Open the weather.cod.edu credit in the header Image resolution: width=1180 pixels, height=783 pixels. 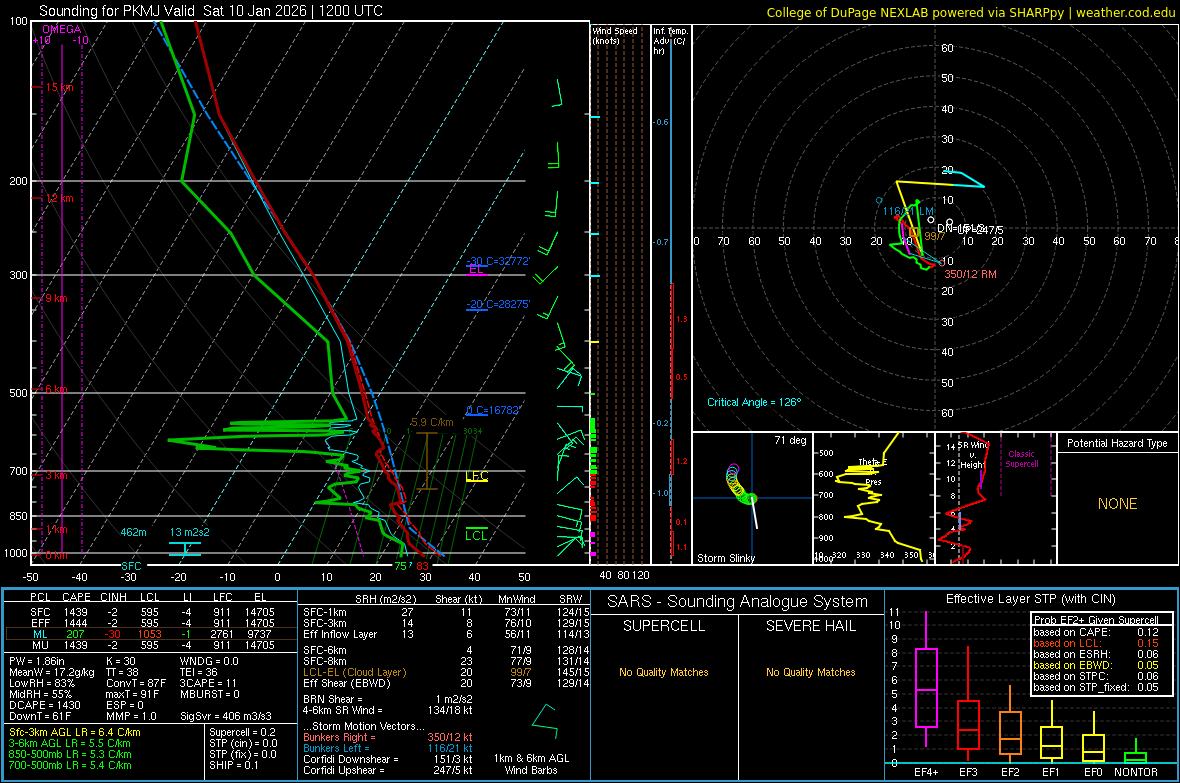point(1125,12)
